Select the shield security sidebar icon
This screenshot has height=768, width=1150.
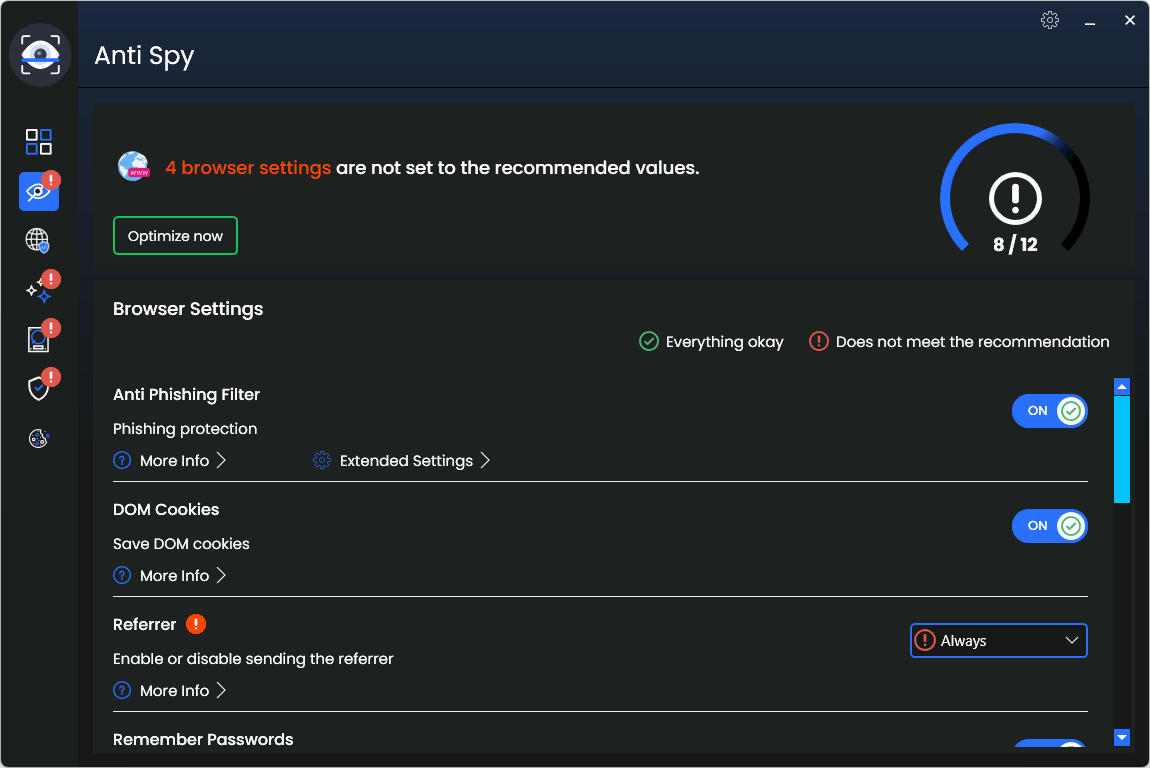coord(39,388)
